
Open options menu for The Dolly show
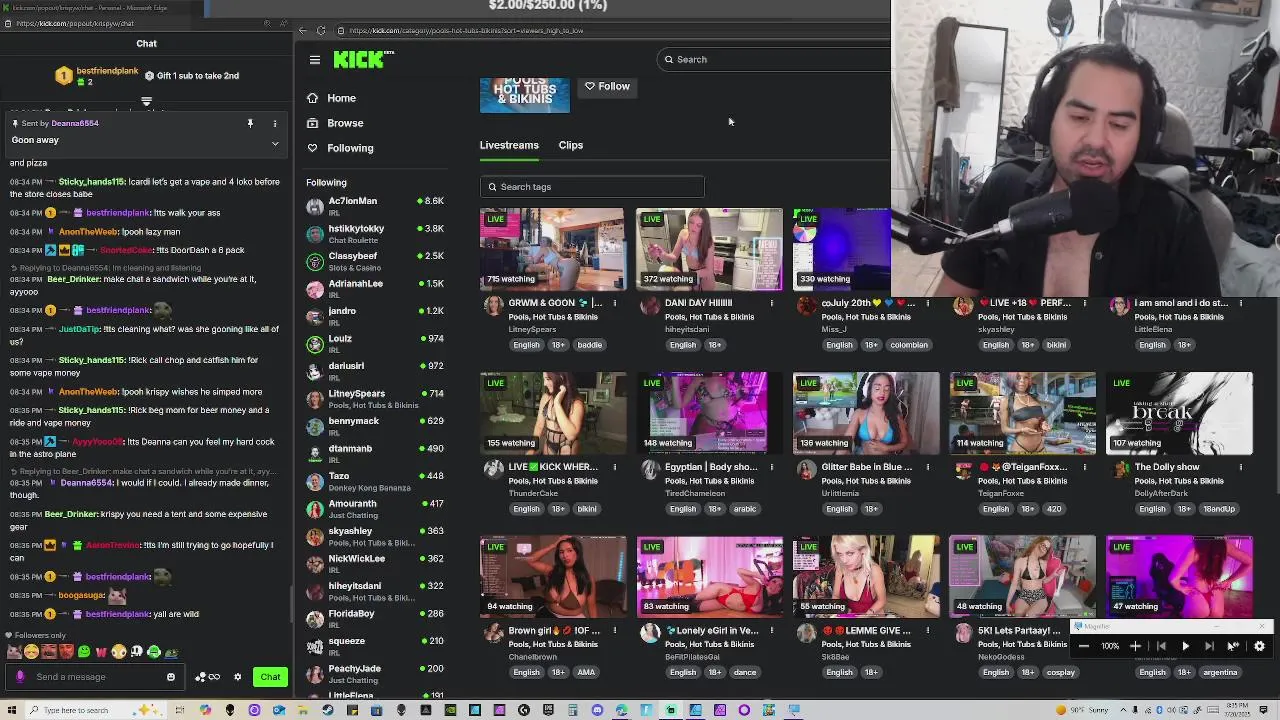[1241, 467]
